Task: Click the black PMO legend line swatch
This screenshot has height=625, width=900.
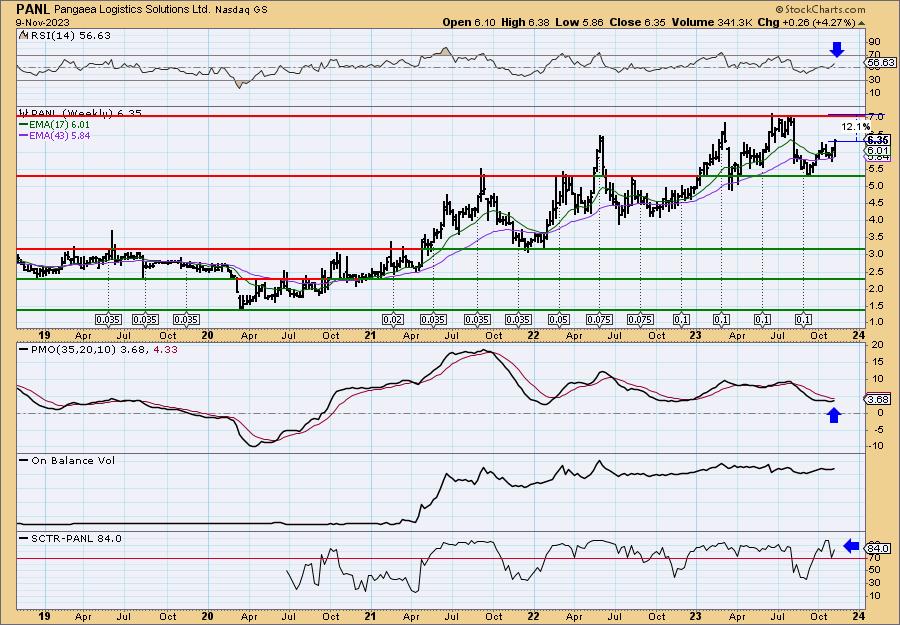Action: tap(24, 349)
